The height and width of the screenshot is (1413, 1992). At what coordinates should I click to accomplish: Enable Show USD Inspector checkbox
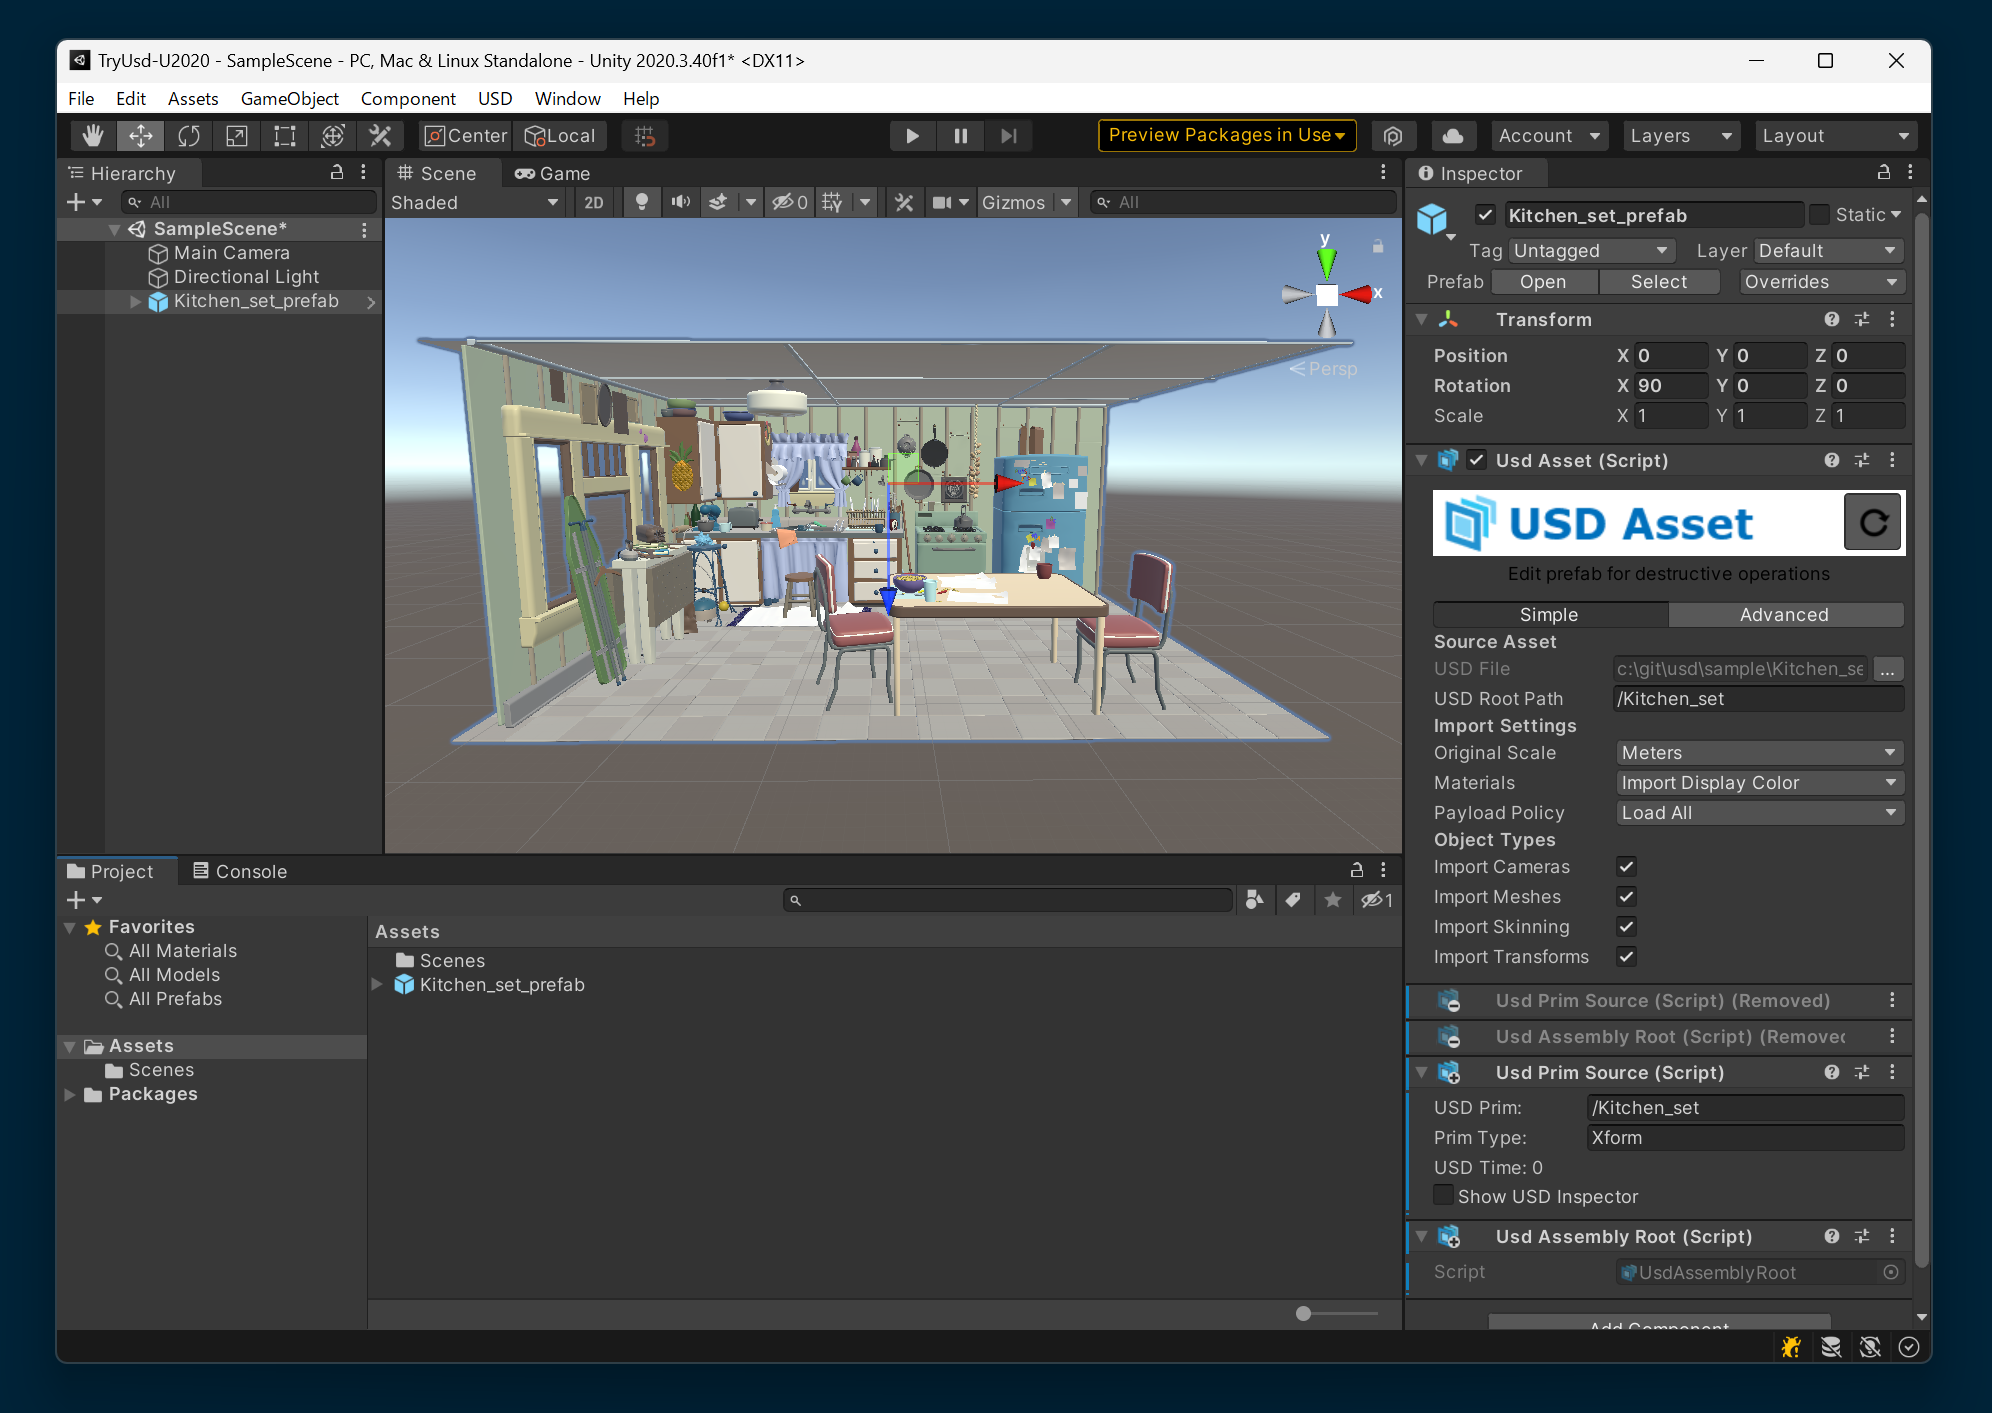(1443, 1196)
